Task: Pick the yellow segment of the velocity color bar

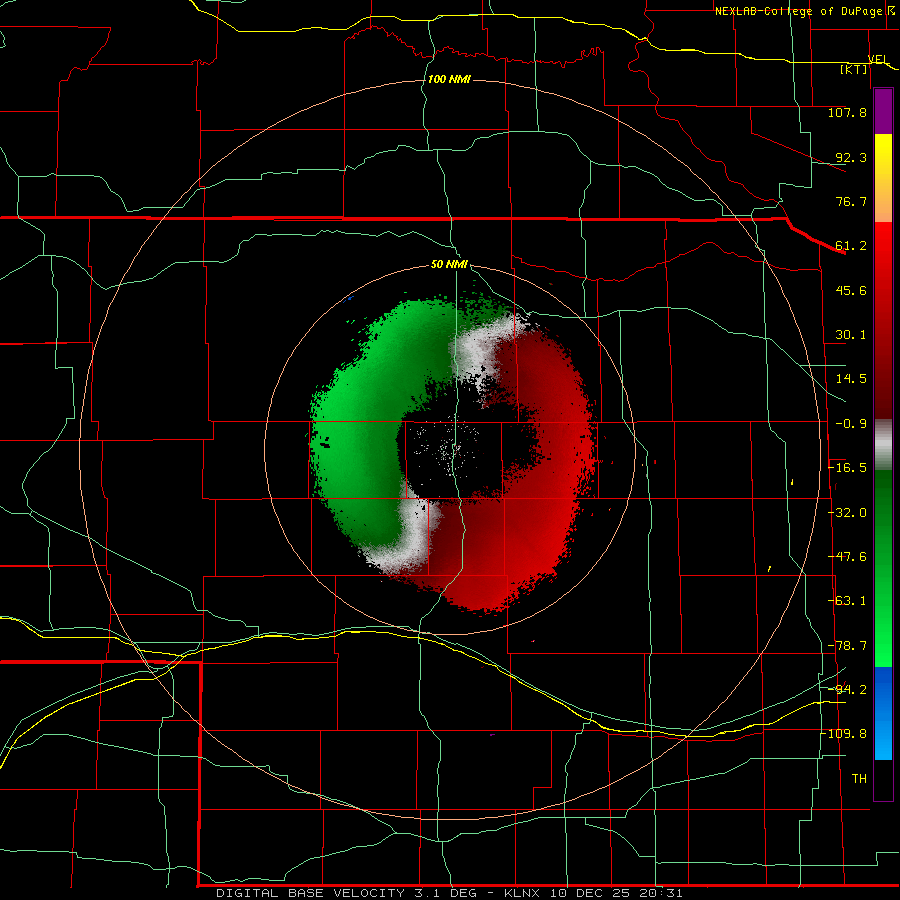Action: [883, 178]
